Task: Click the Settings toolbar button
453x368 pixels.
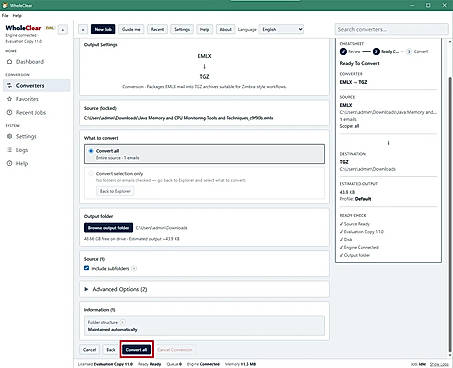Action: pyautogui.click(x=182, y=29)
